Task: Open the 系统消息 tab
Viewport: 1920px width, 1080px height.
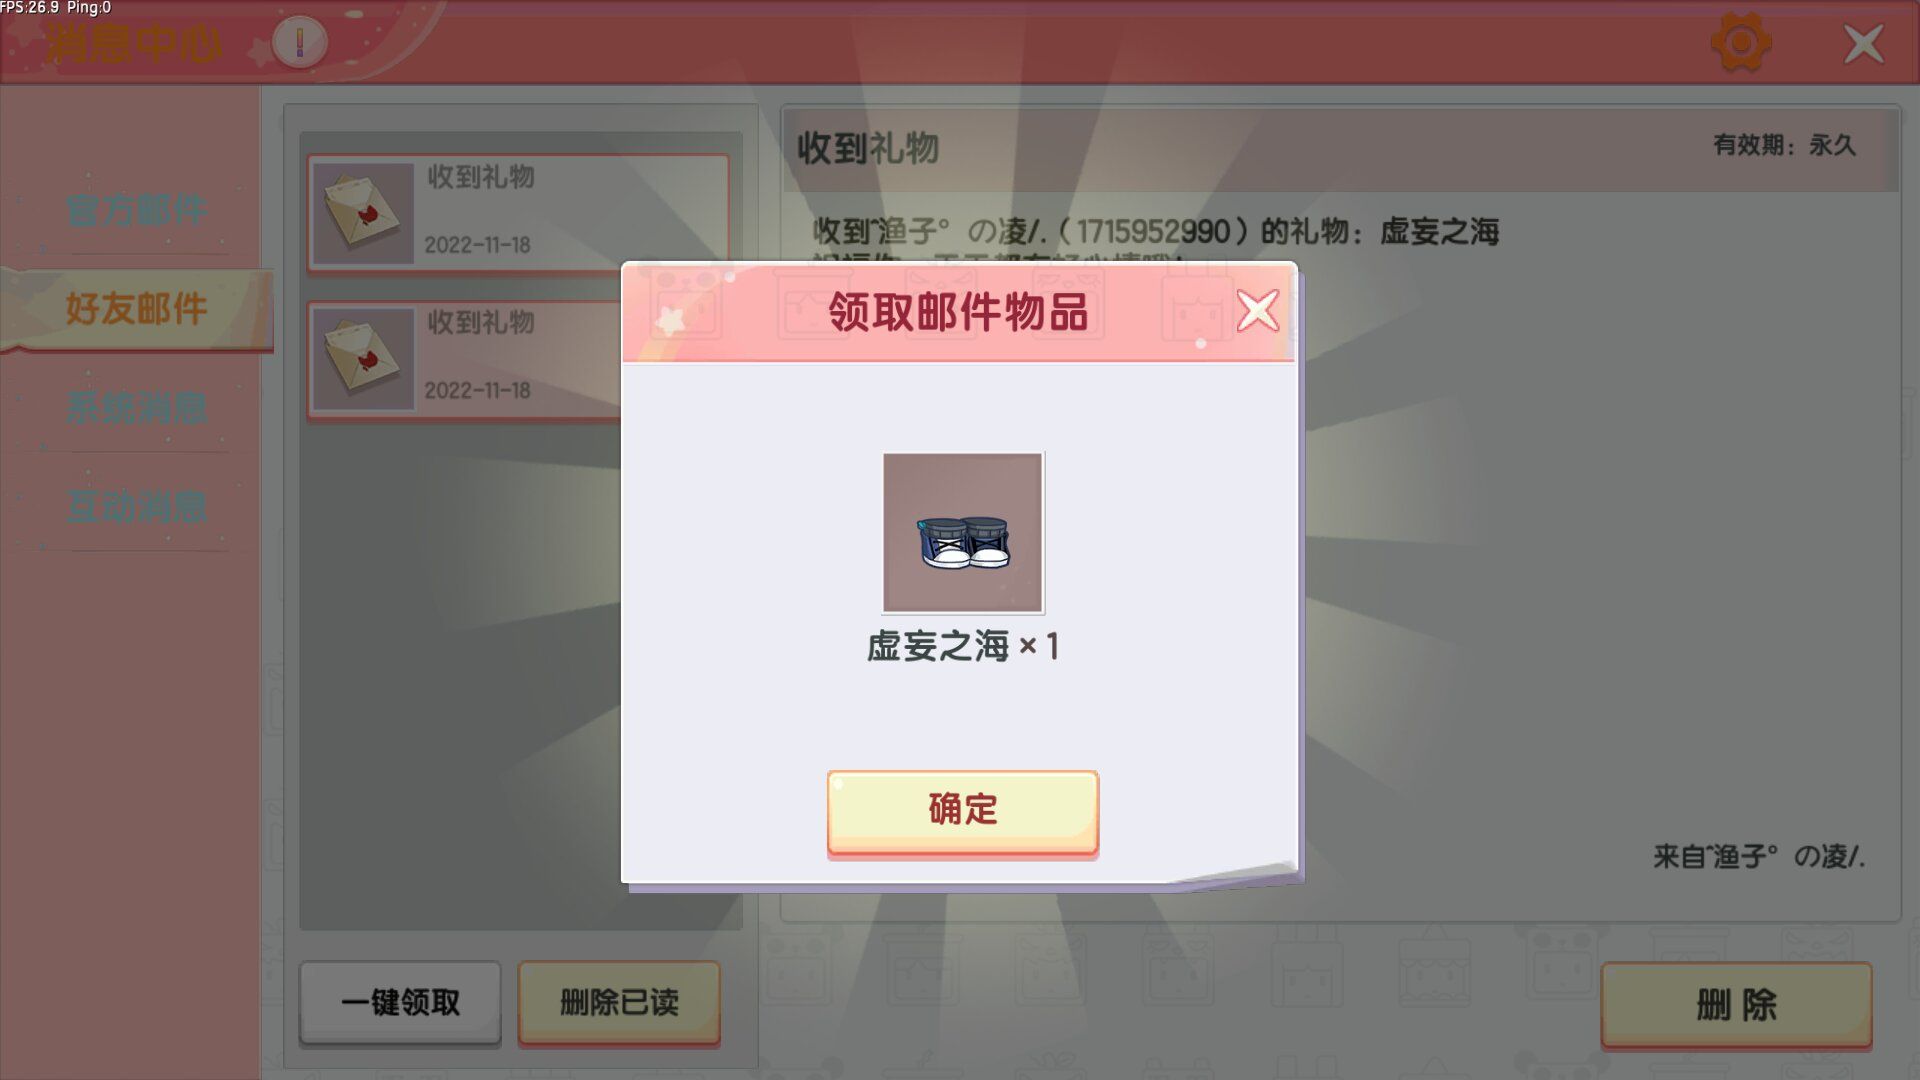Action: [136, 407]
